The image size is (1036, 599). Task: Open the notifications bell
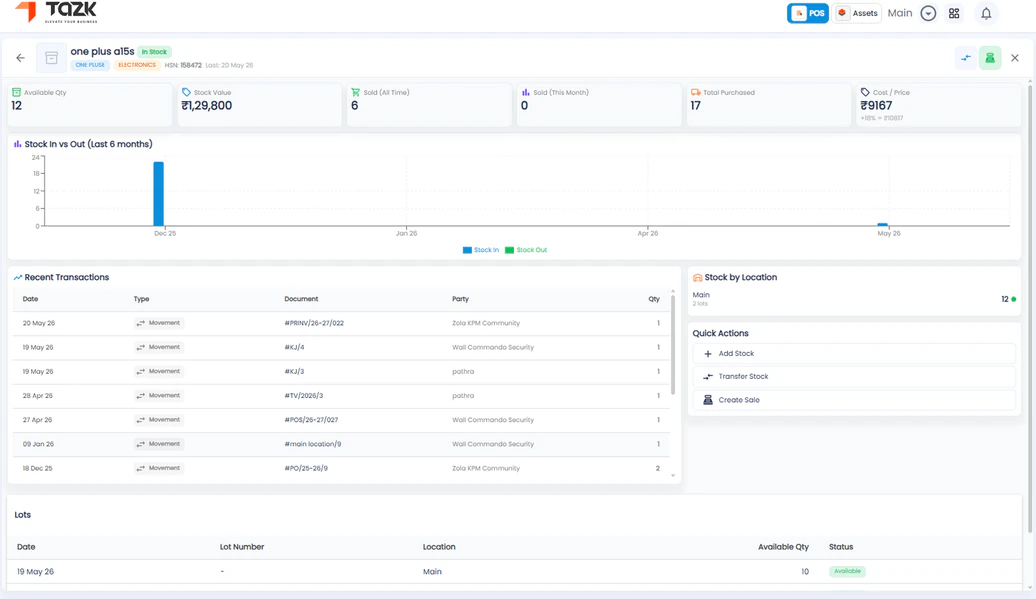986,13
